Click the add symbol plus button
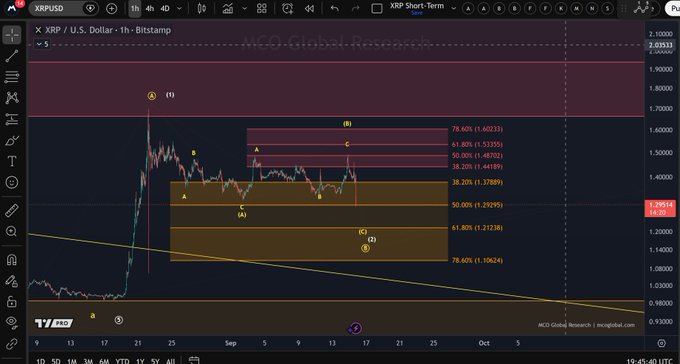This screenshot has width=680, height=364. coord(111,8)
